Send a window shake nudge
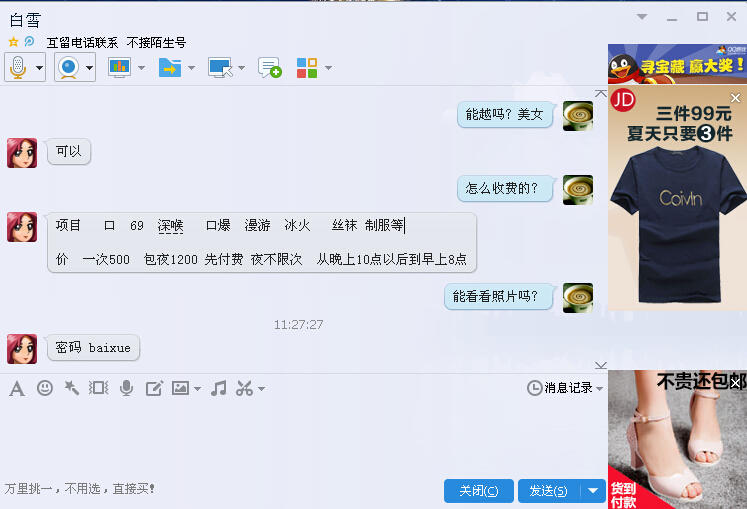The height and width of the screenshot is (509, 747). tap(99, 388)
